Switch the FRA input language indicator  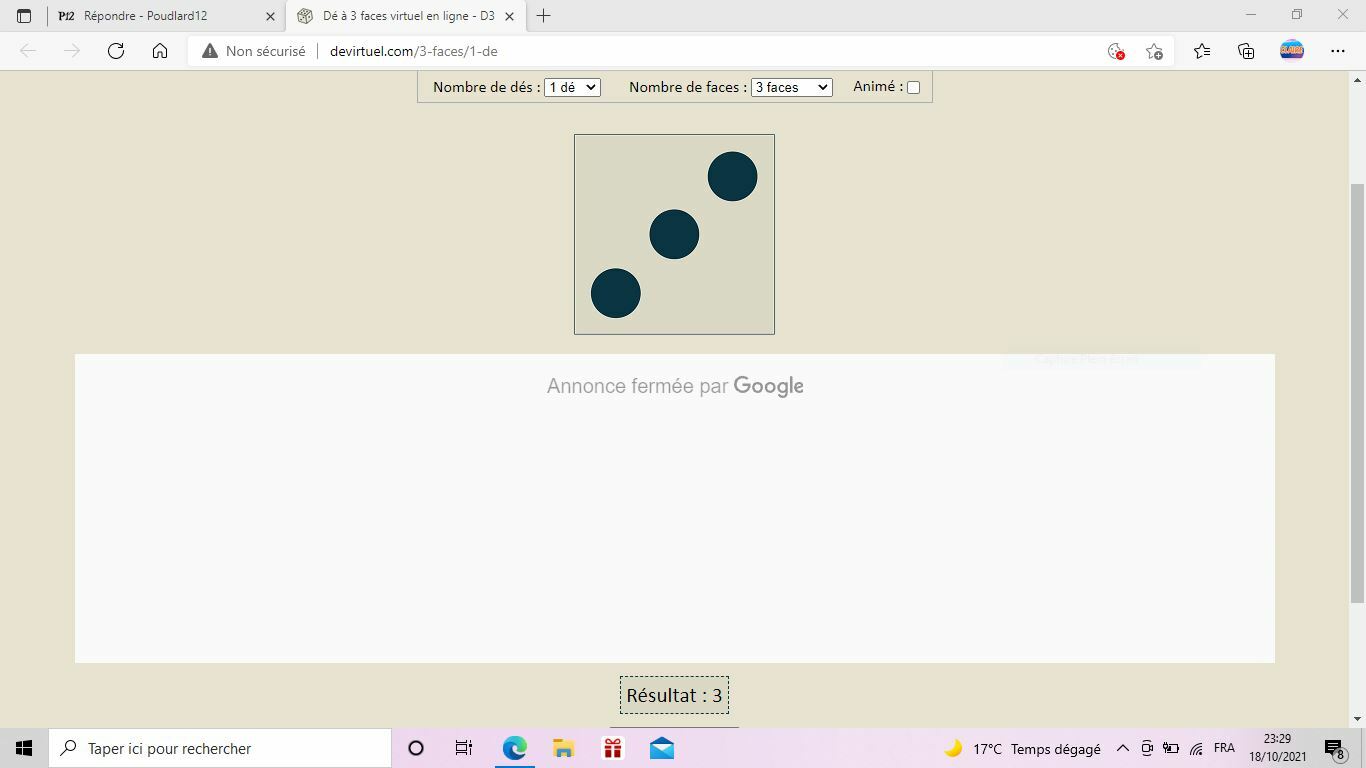point(1224,748)
